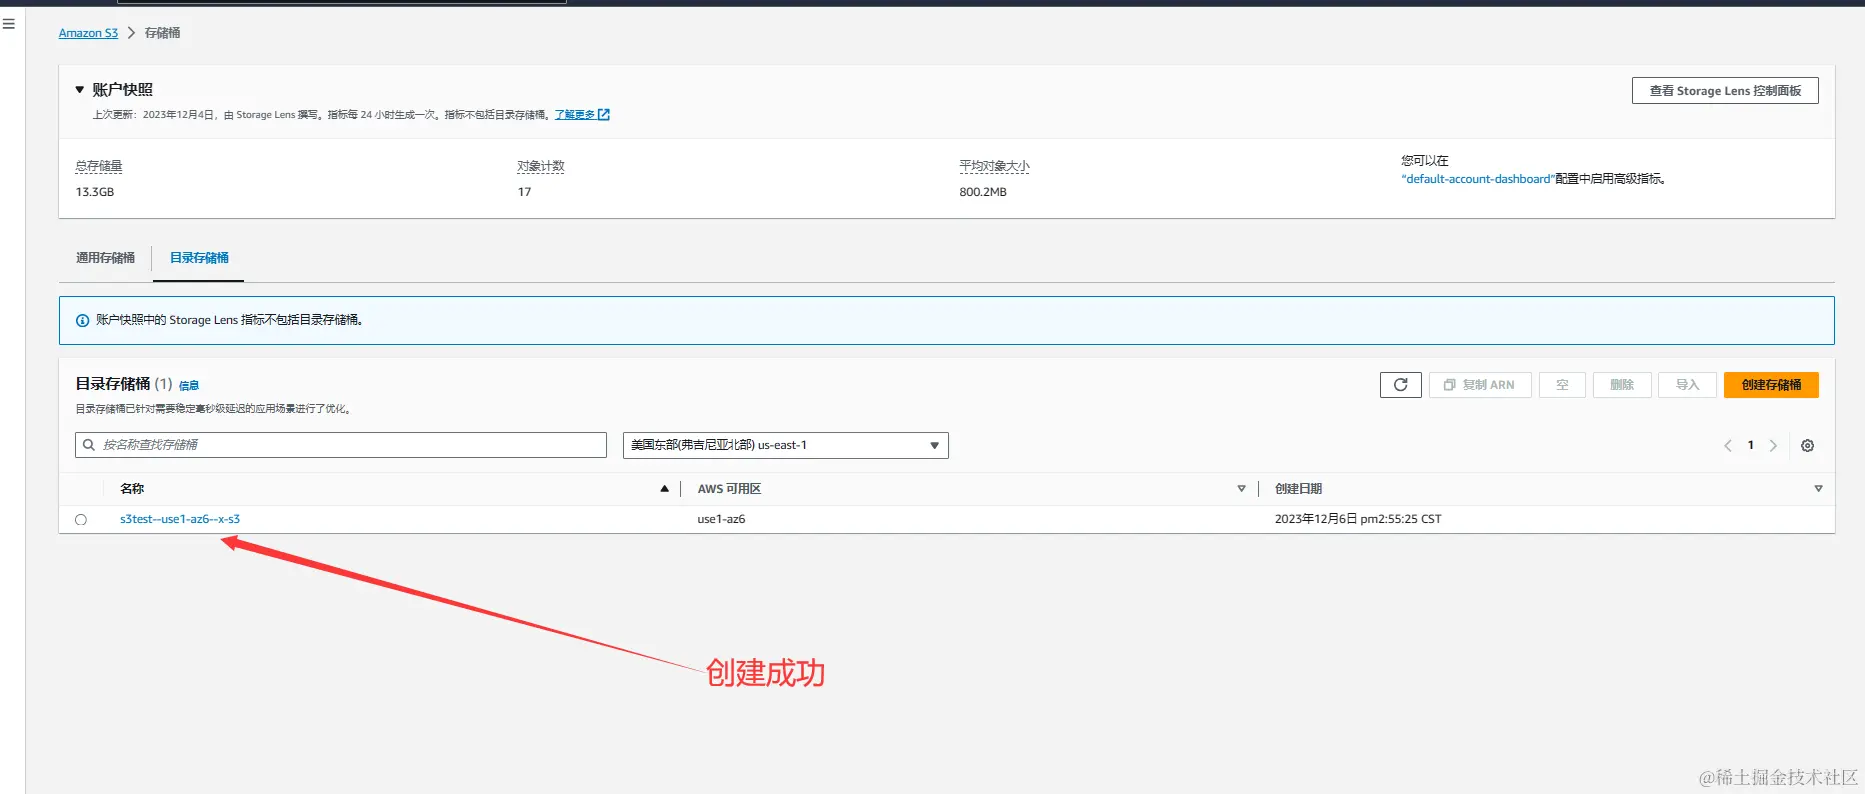This screenshot has height=794, width=1865.
Task: Open the 了解更多 external link
Action: (582, 115)
